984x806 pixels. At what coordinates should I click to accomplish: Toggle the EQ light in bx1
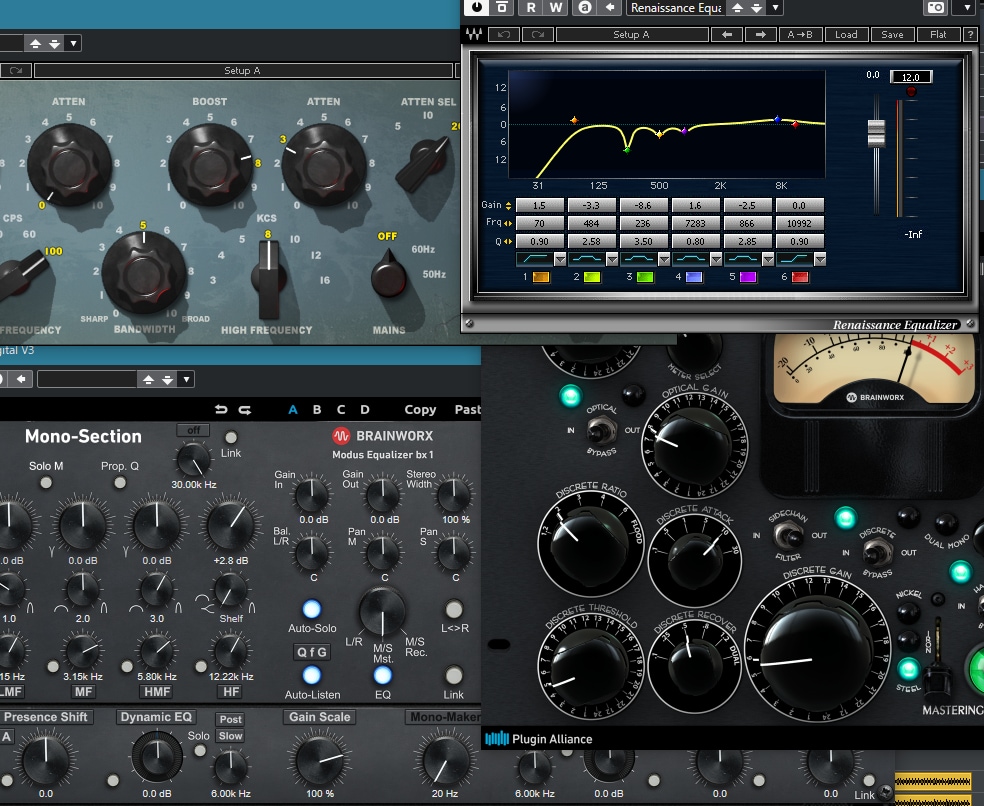382,675
